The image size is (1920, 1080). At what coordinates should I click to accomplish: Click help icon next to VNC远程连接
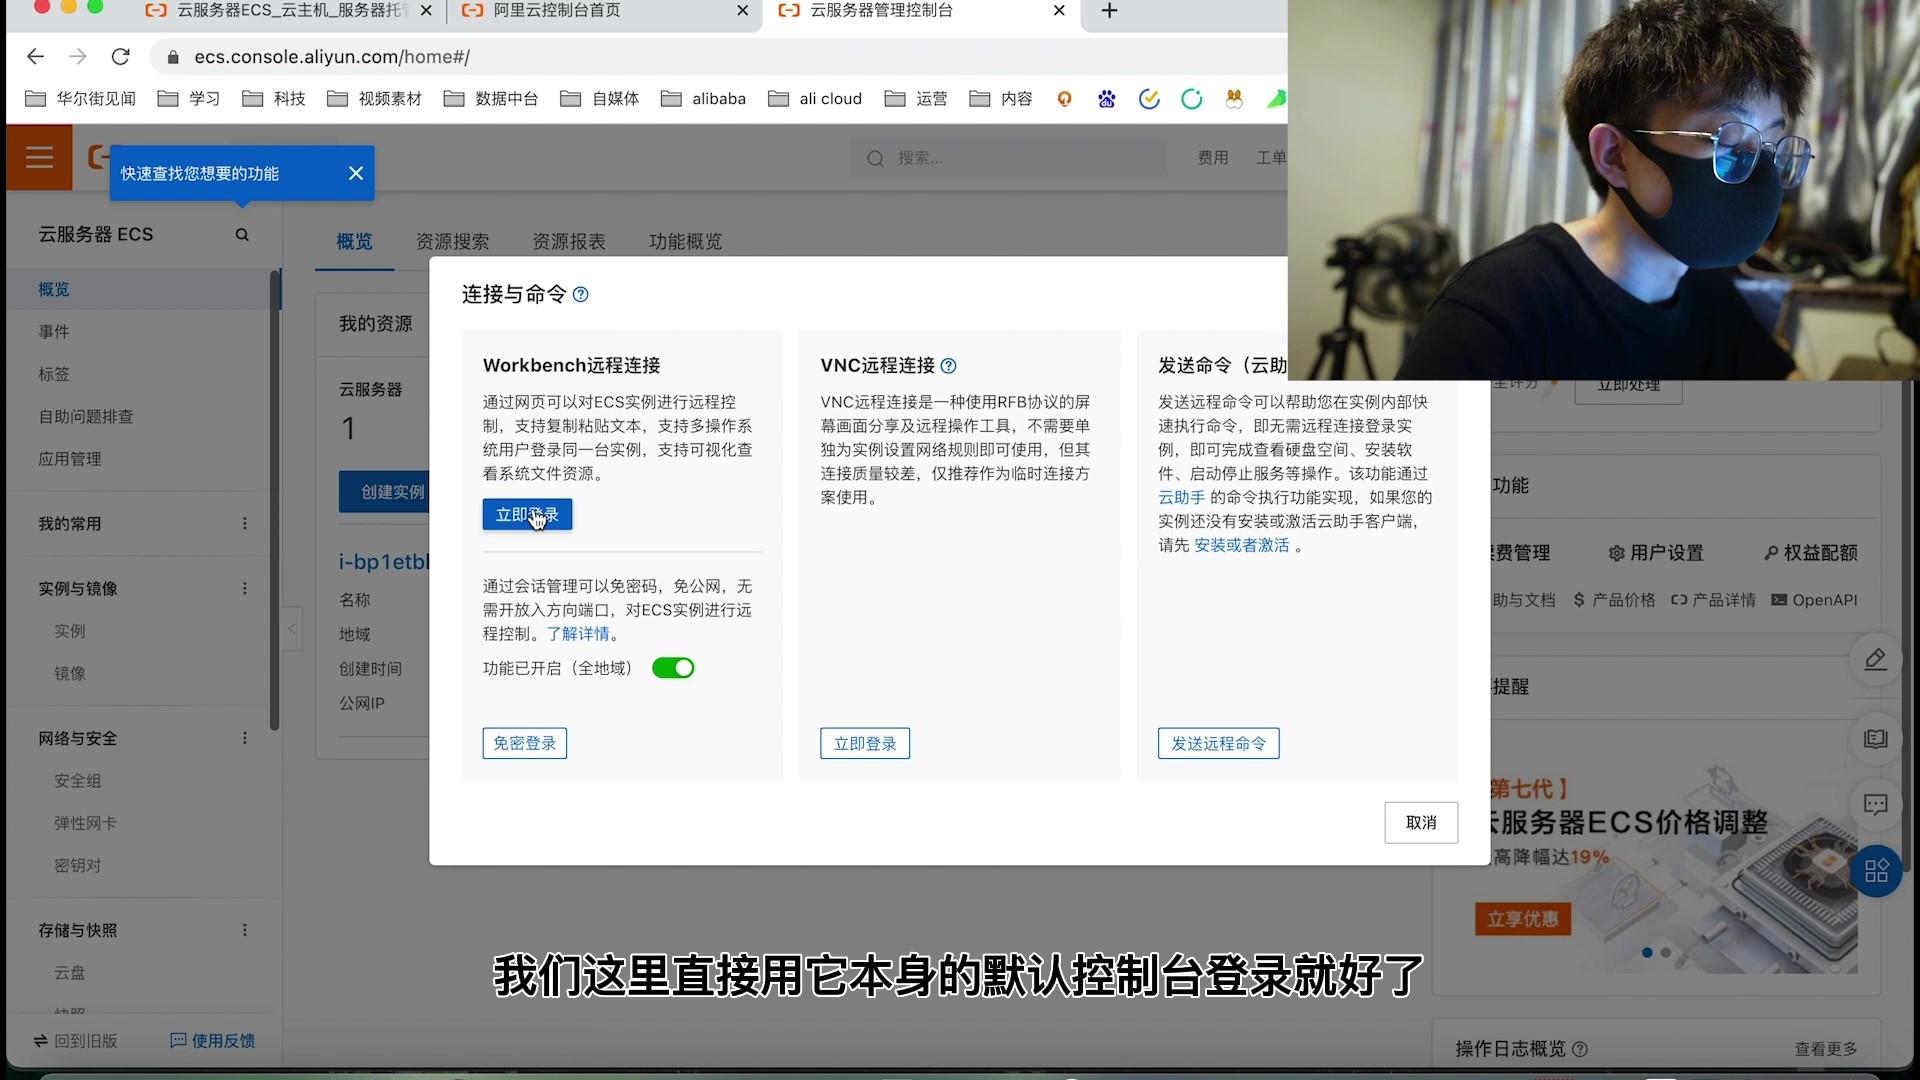point(949,366)
